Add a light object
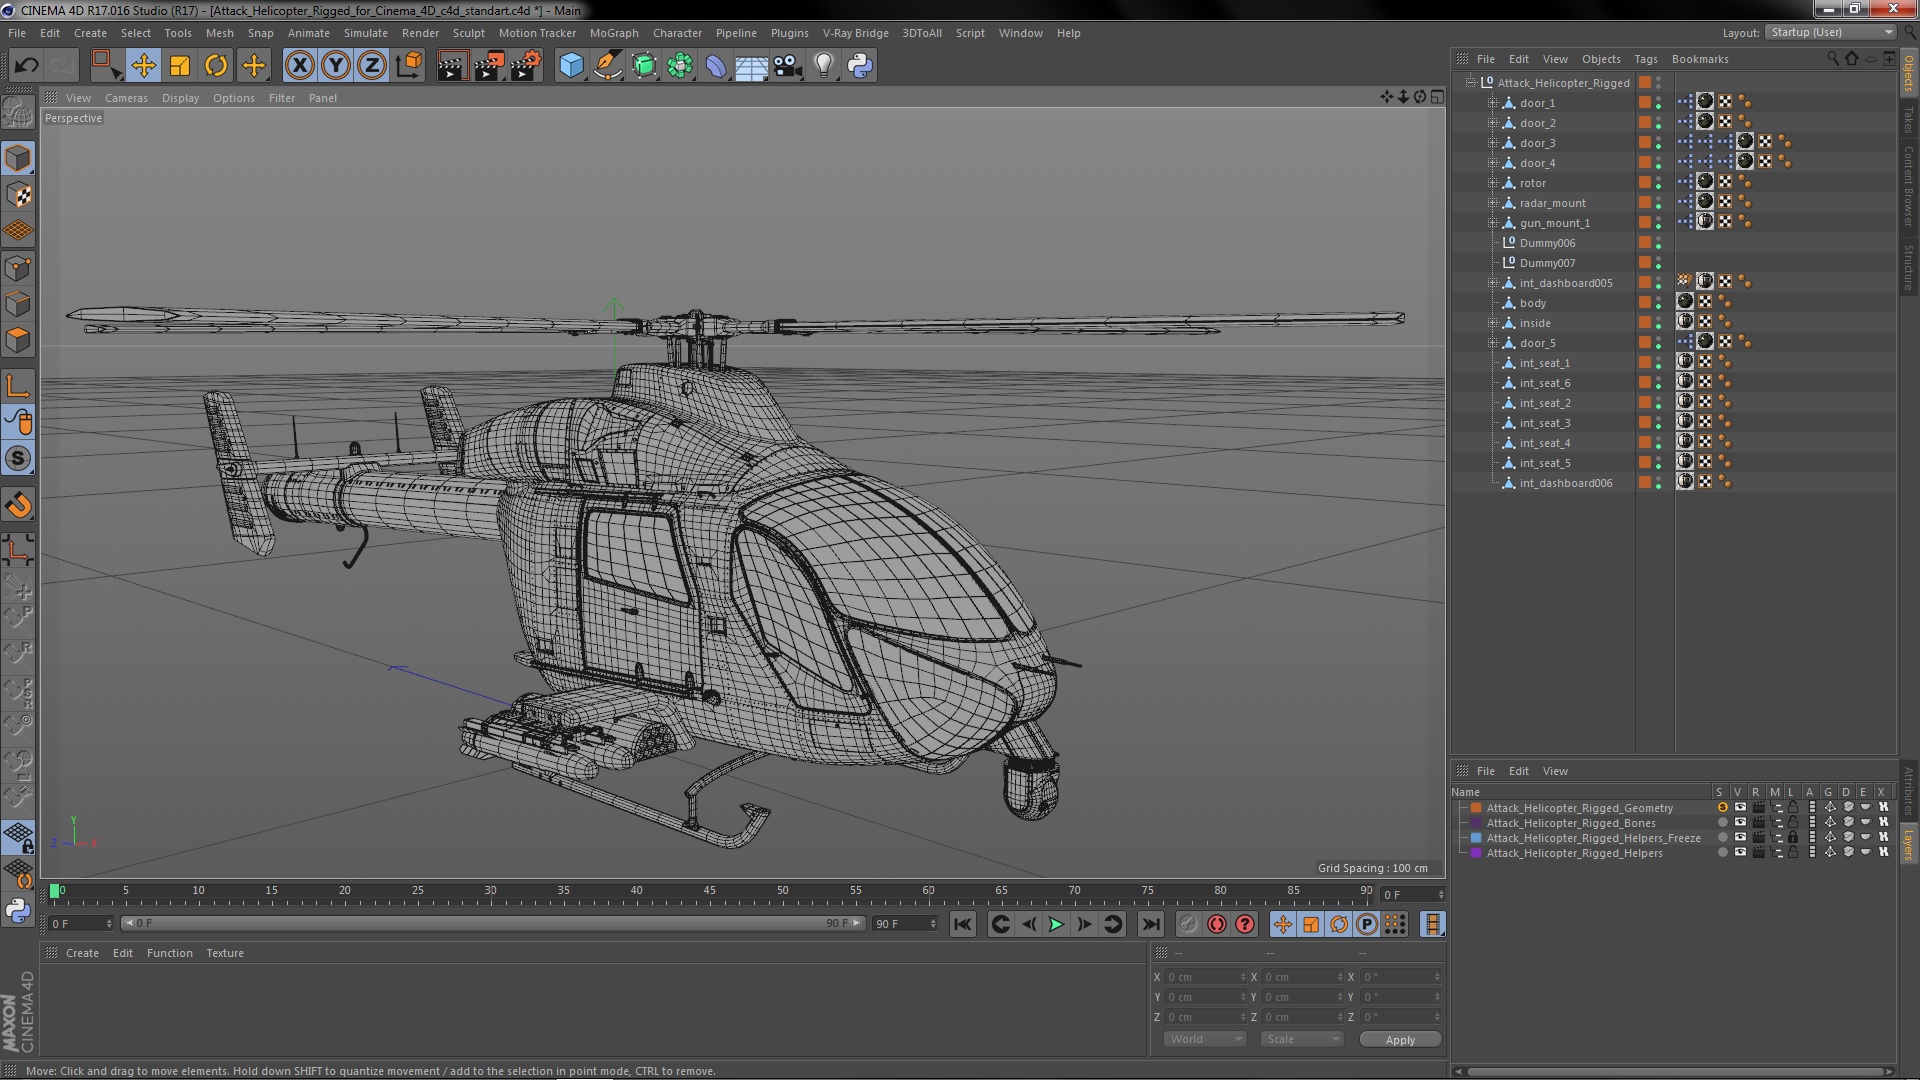This screenshot has height=1080, width=1920. point(824,66)
